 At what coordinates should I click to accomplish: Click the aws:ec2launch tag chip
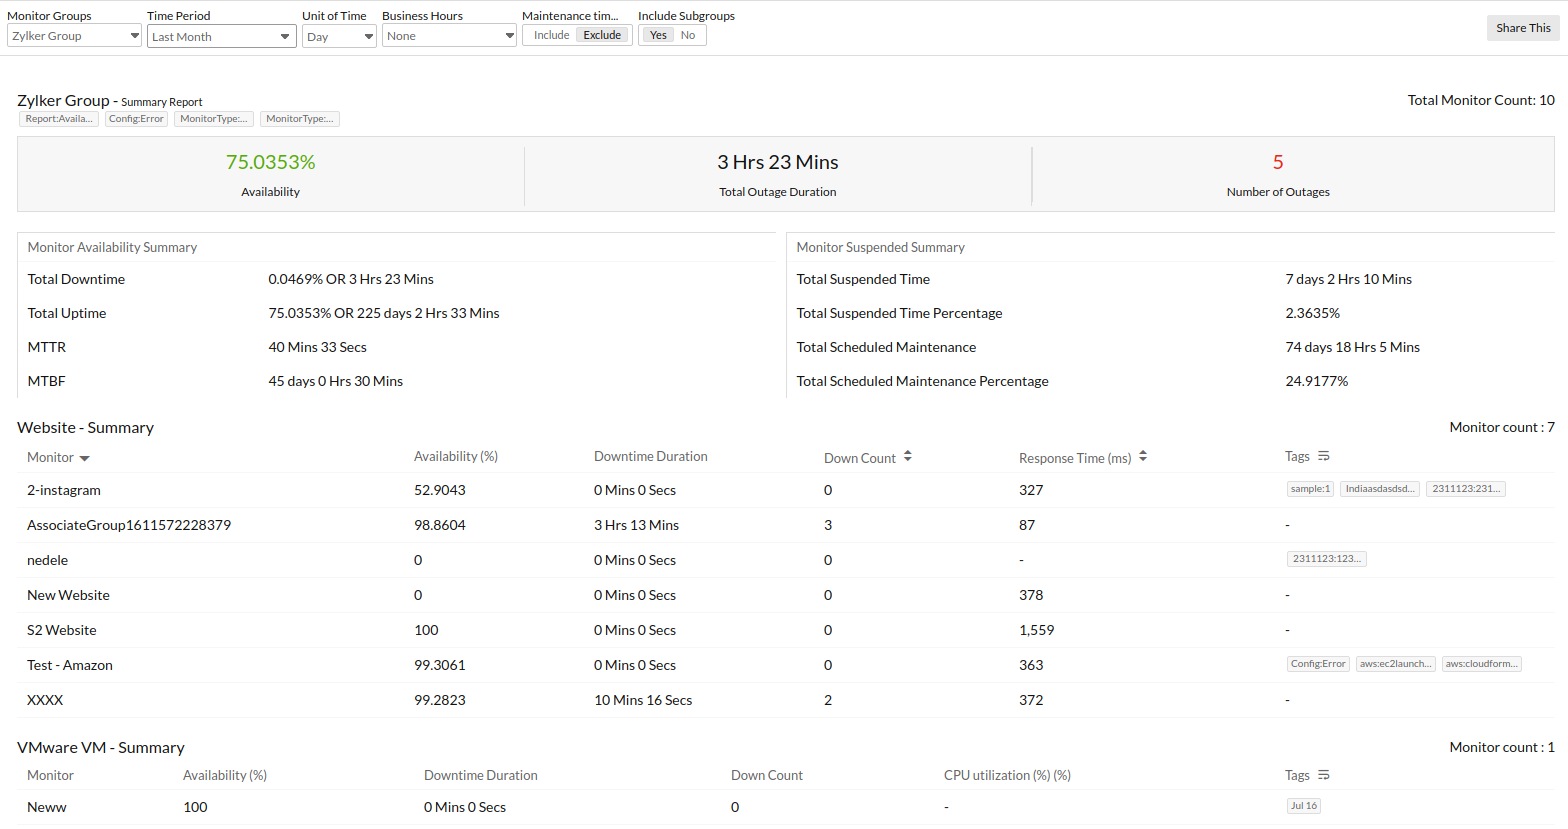pos(1396,664)
